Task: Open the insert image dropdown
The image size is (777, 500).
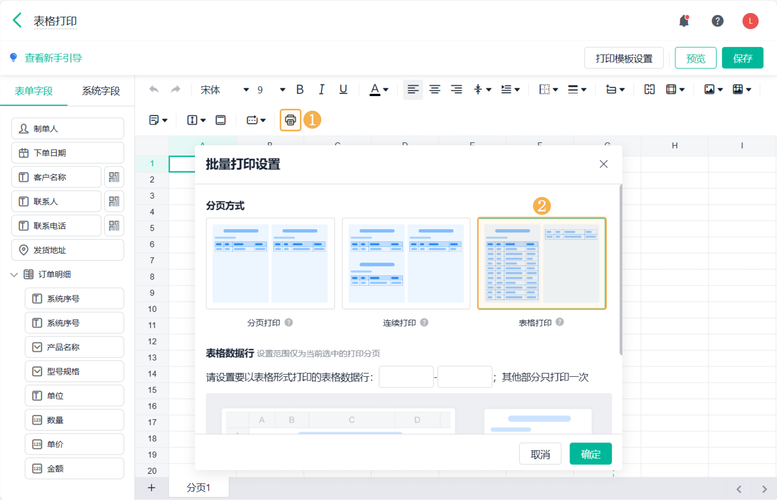Action: [714, 89]
